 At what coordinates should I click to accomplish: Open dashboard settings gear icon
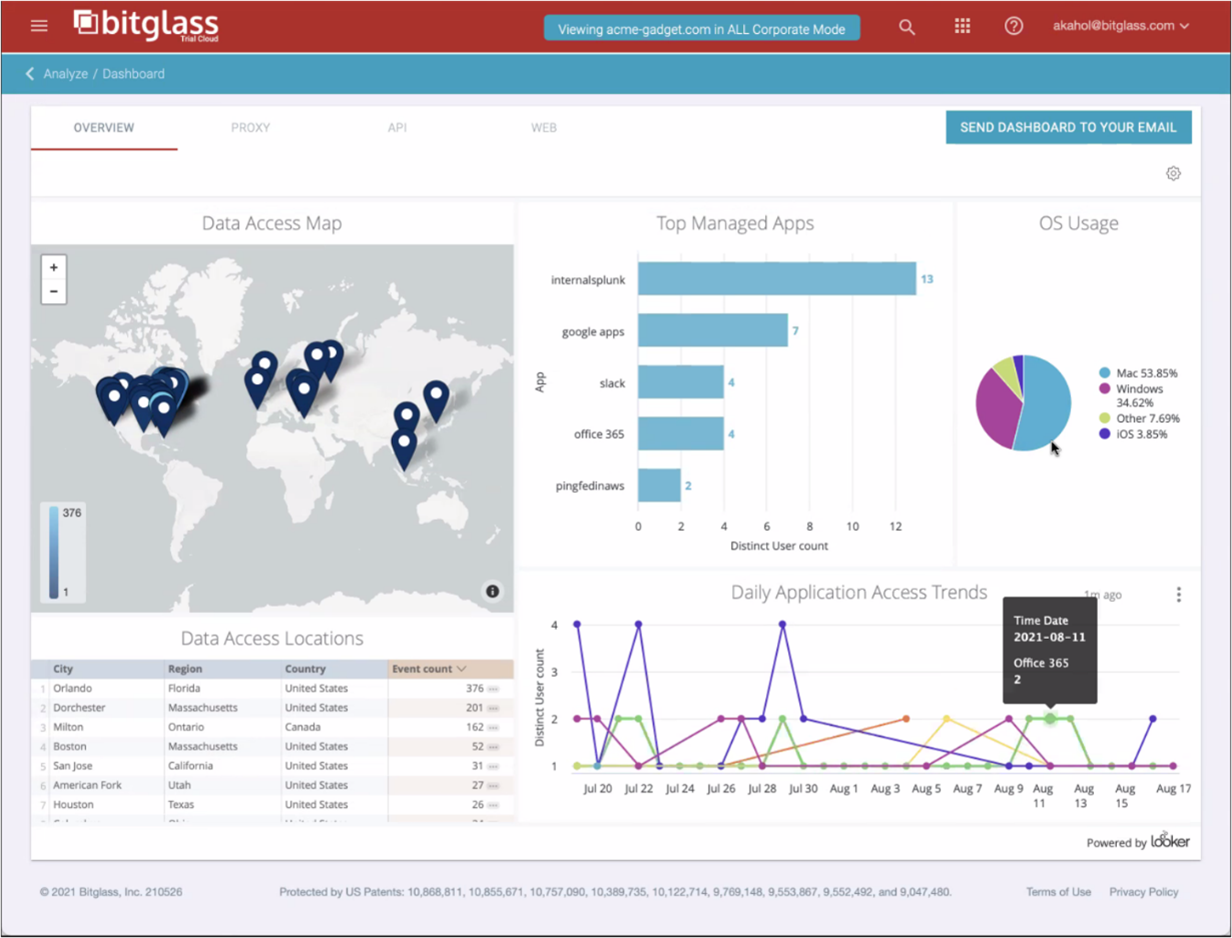[1173, 174]
